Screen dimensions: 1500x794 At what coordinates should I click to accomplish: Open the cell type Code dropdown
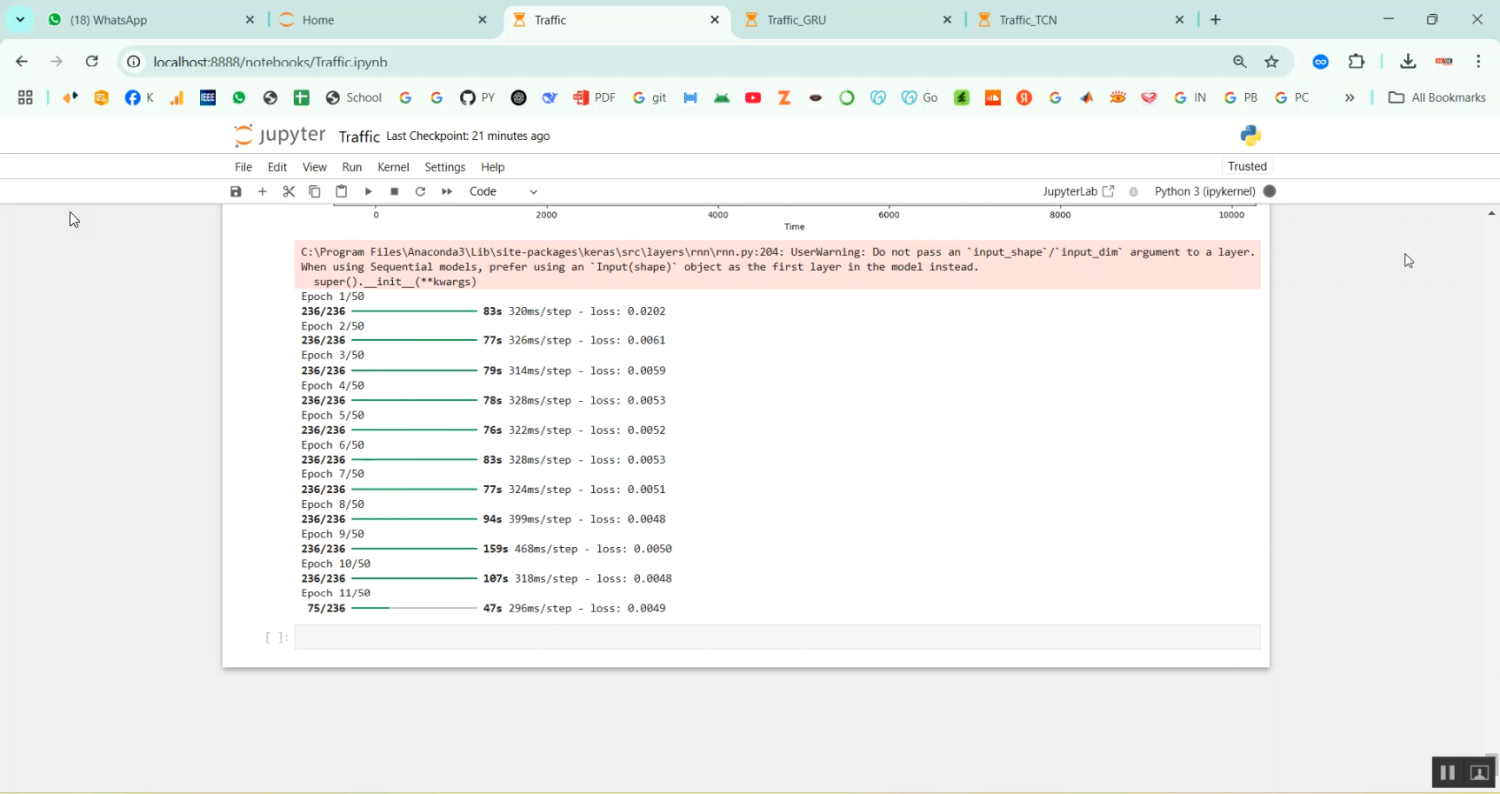tap(503, 191)
